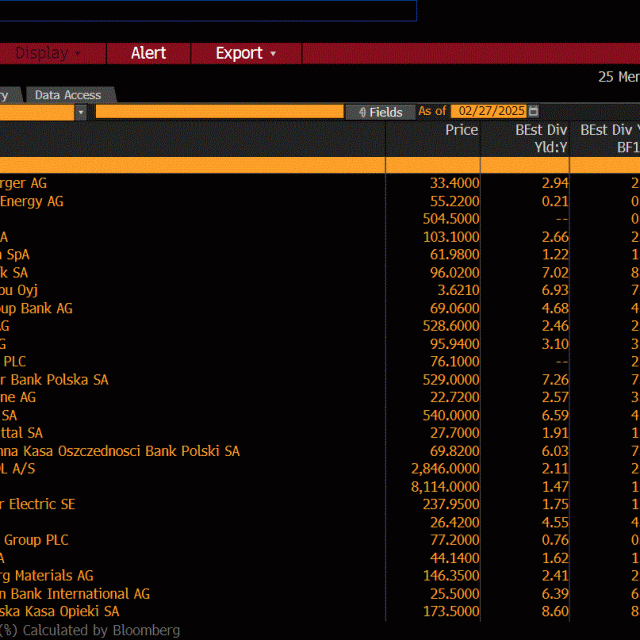Select price cell 529.0000

pos(451,379)
